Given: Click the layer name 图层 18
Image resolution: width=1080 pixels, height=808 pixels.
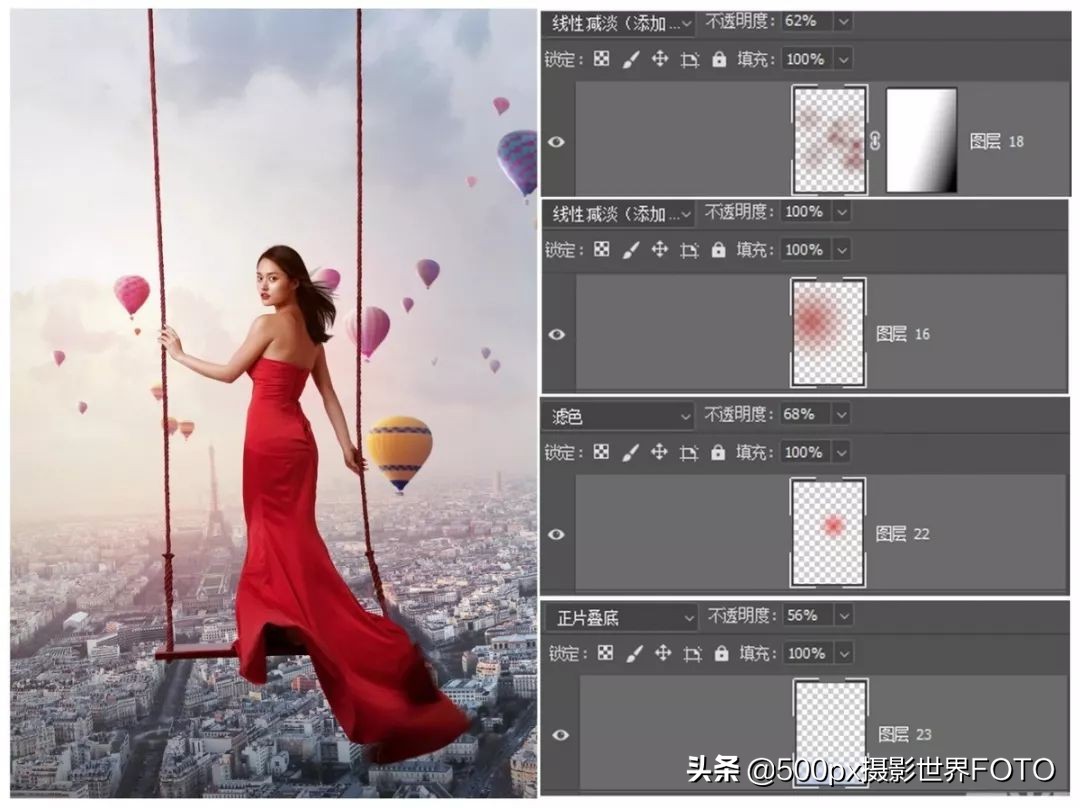Looking at the screenshot, I should tap(996, 142).
